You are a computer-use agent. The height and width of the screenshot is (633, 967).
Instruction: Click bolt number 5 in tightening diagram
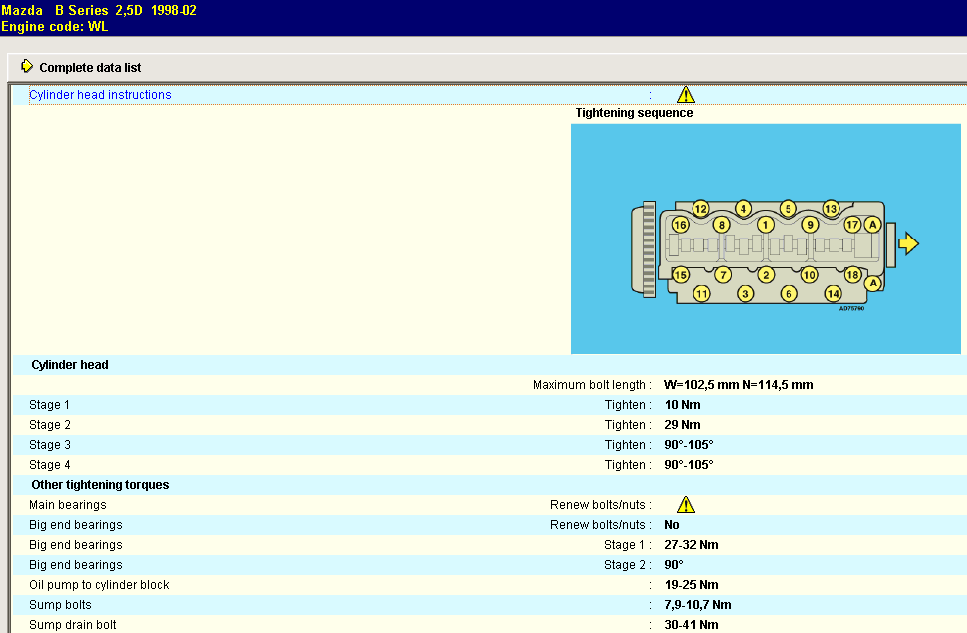(788, 209)
